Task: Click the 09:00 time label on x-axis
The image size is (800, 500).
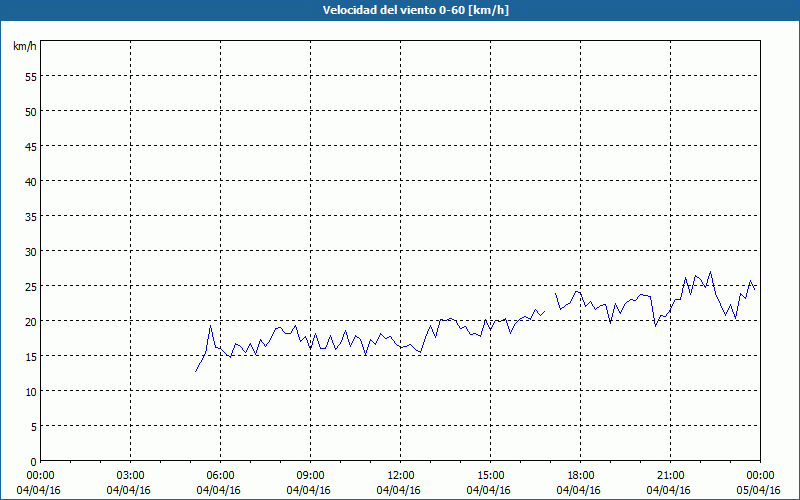Action: coord(311,476)
